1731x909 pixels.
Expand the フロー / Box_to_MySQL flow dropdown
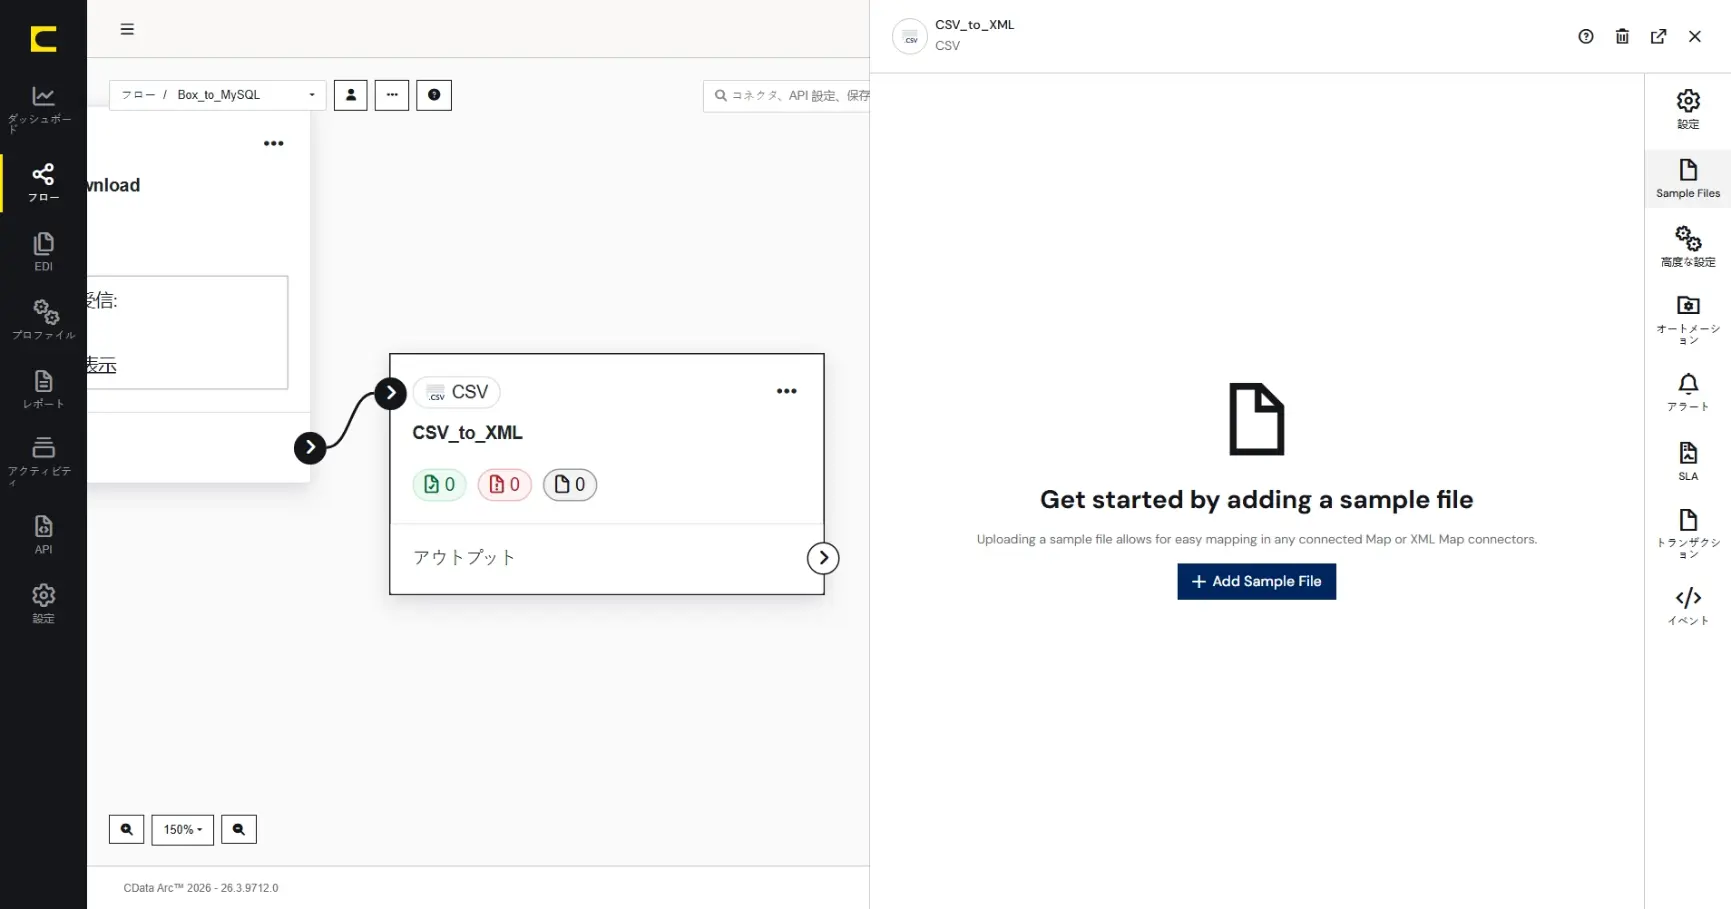tap(218, 95)
